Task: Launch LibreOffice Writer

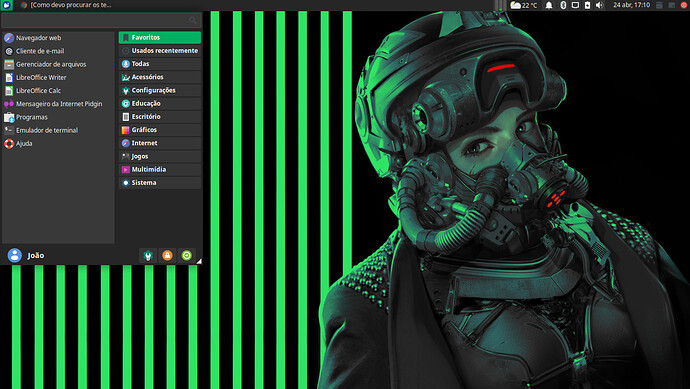Action: pyautogui.click(x=58, y=77)
